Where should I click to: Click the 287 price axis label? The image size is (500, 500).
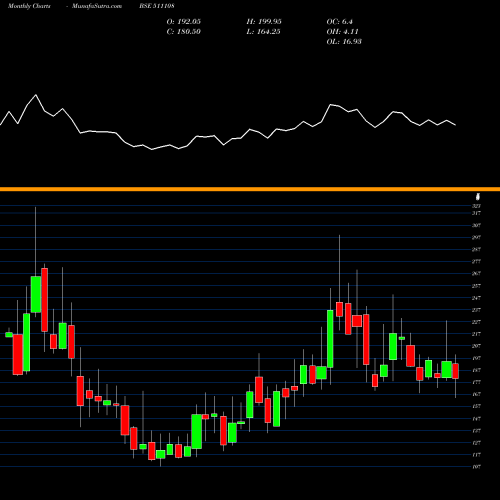tap(476, 249)
